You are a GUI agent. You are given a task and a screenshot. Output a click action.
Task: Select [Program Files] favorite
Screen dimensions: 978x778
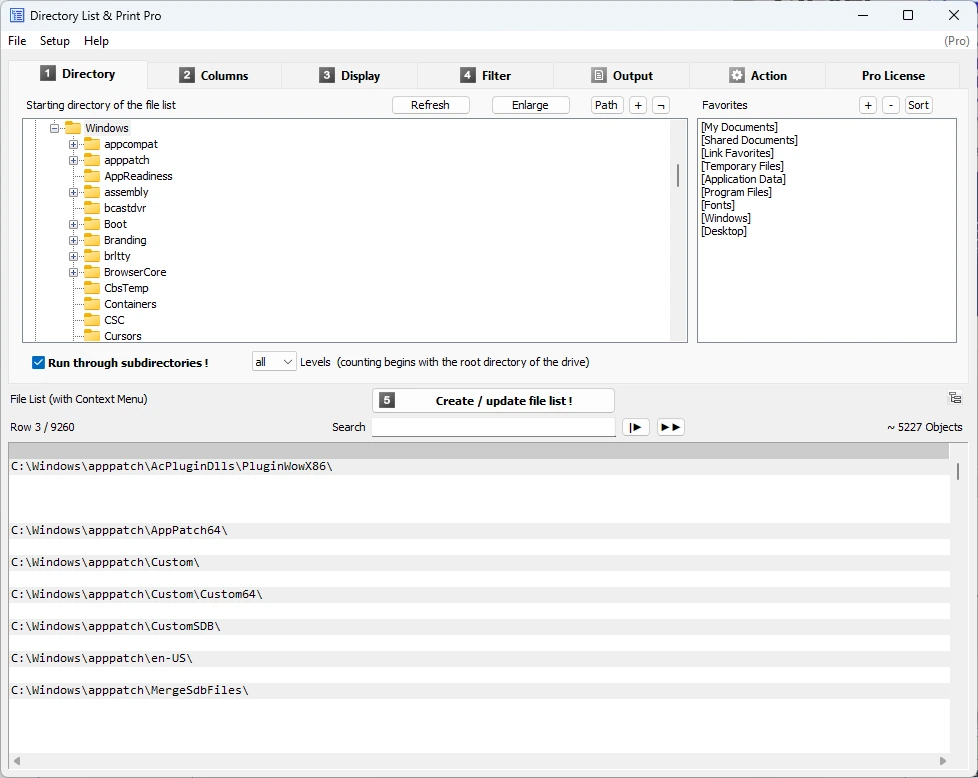(736, 192)
